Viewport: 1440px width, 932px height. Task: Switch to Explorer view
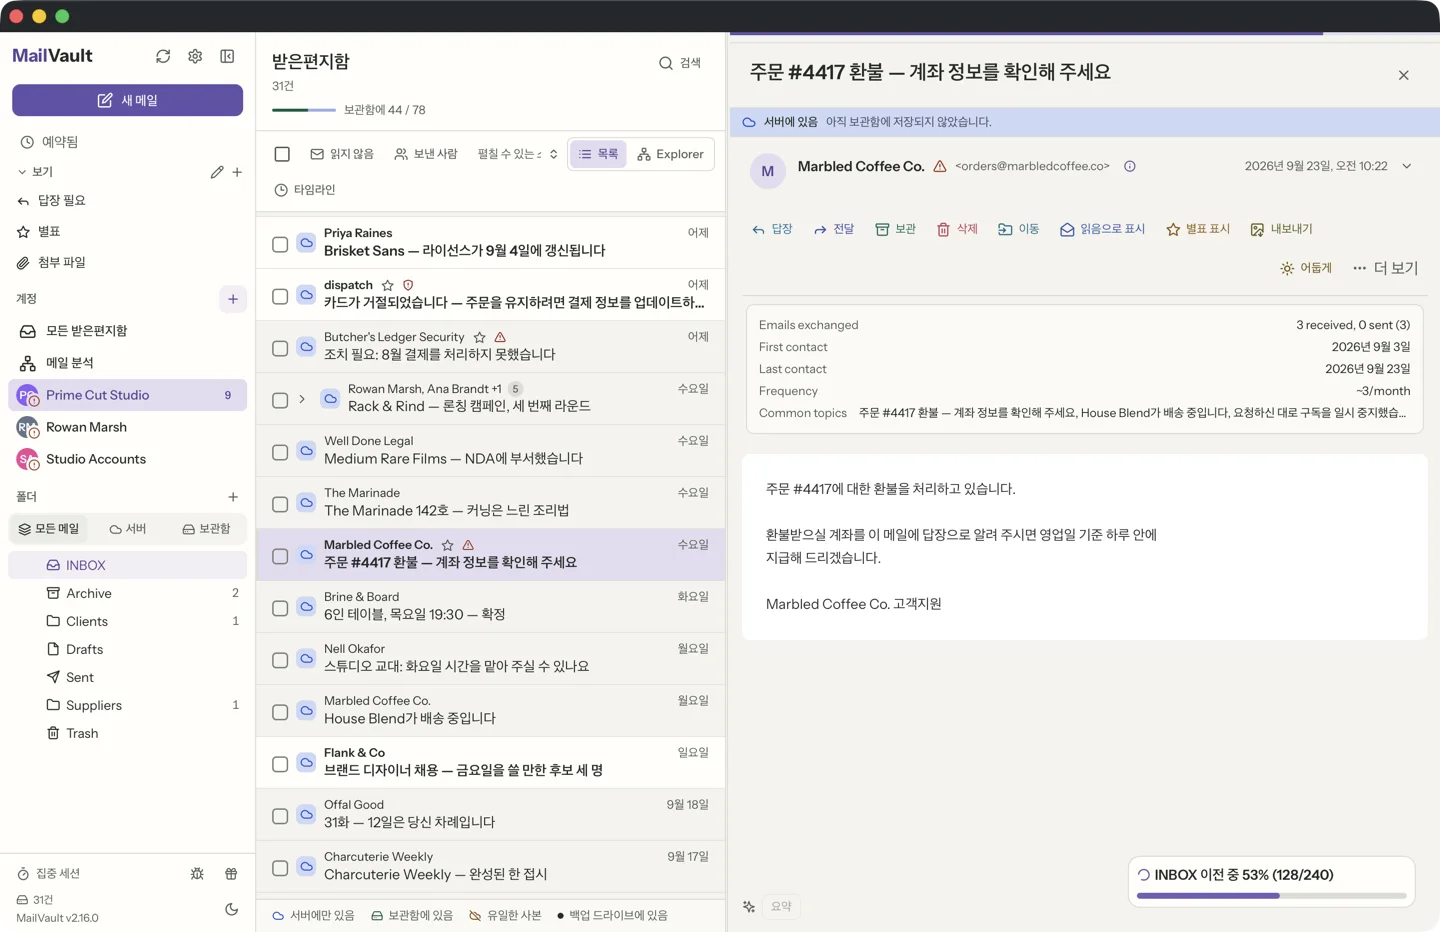(670, 154)
